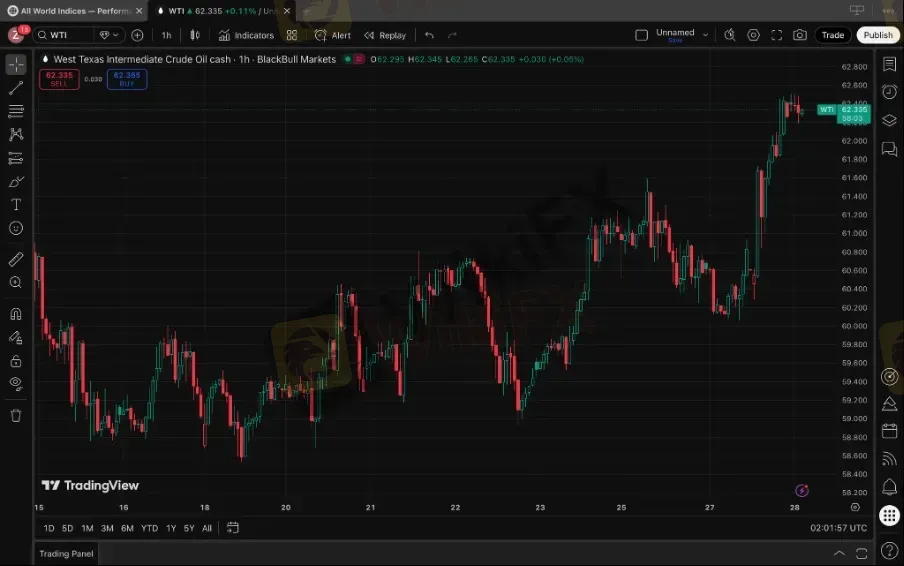Select the text annotation tool
Viewport: 904px width, 566px height.
pyautogui.click(x=16, y=204)
